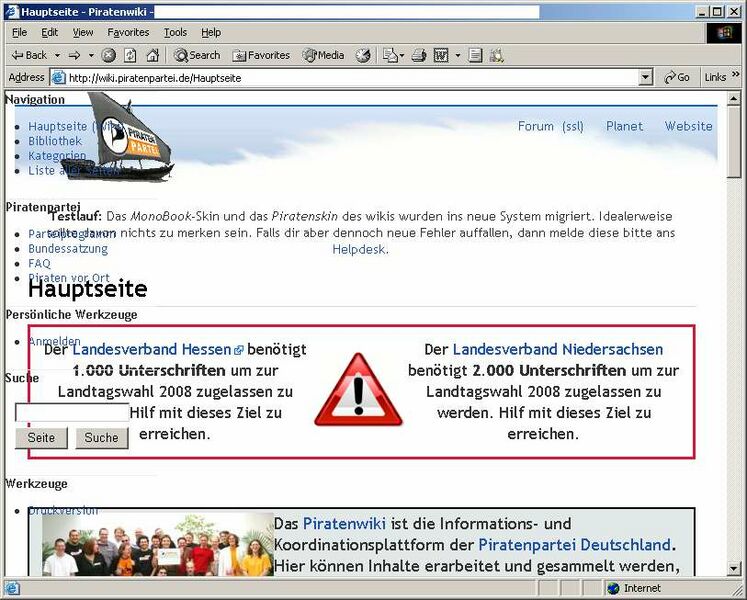Screen dimensions: 747x600
Task: Open the Tools menu
Action: [175, 32]
